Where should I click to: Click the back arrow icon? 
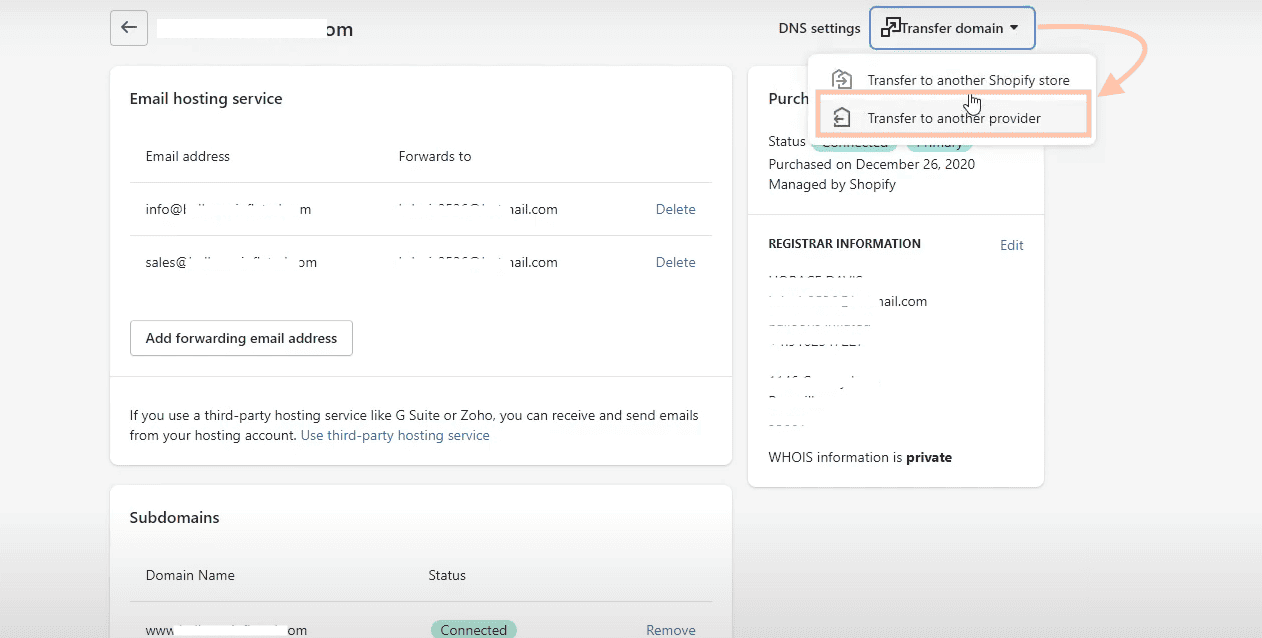point(128,27)
